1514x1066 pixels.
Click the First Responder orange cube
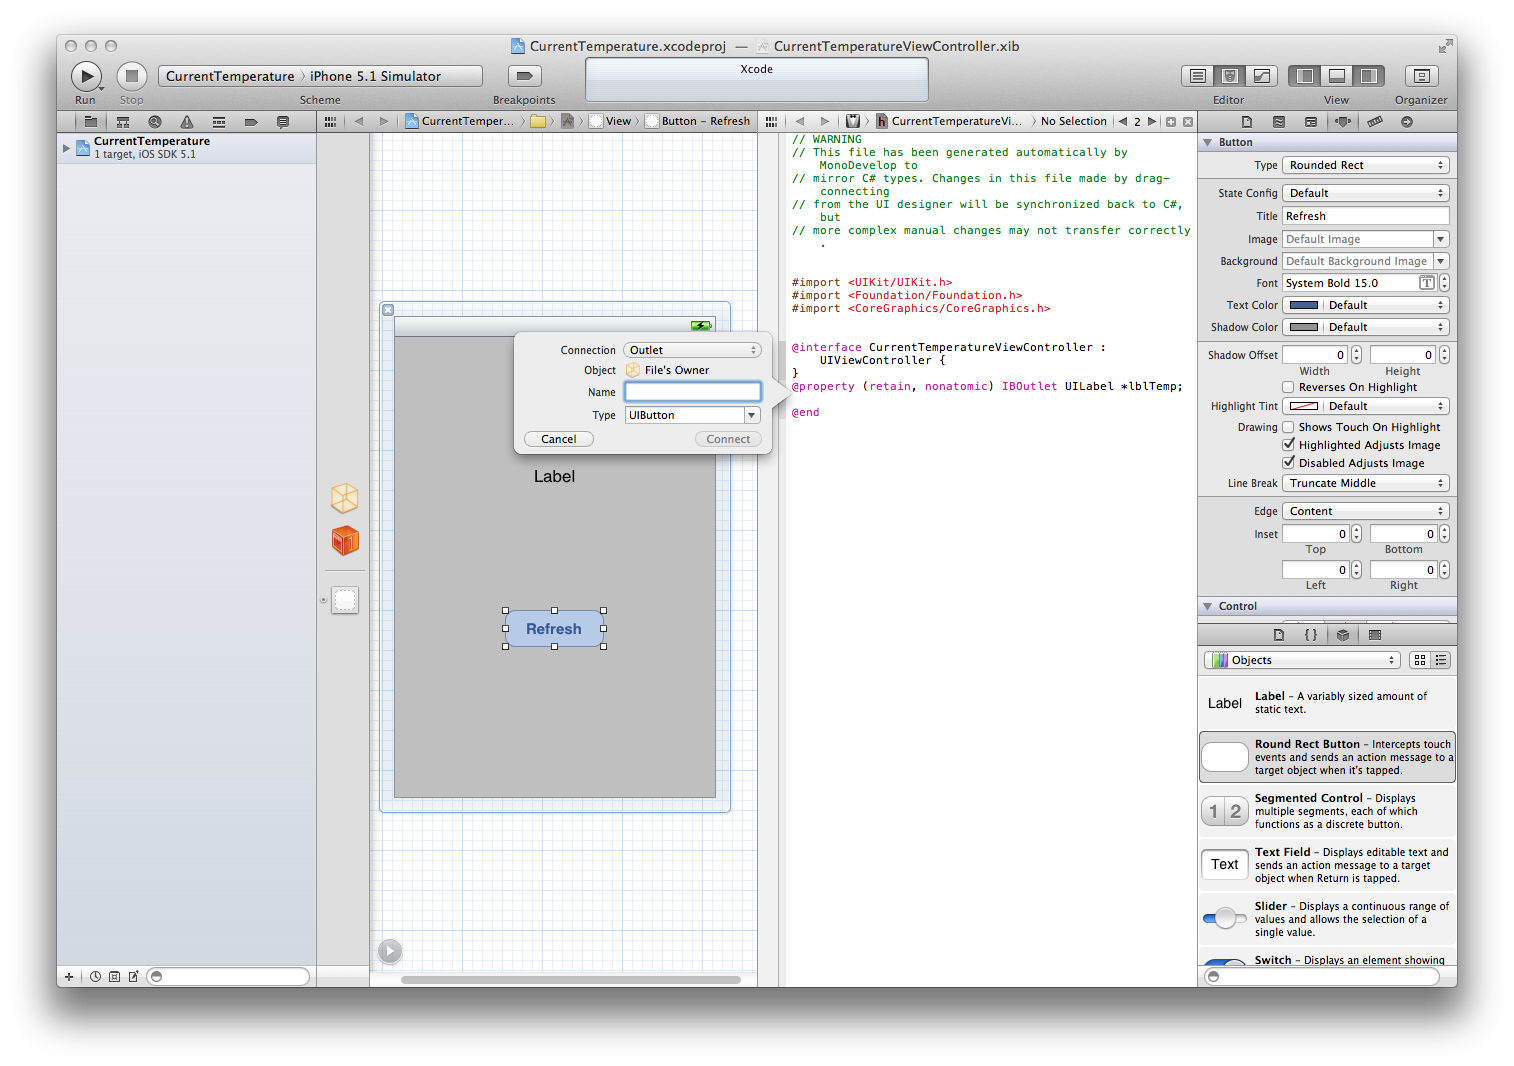point(345,541)
